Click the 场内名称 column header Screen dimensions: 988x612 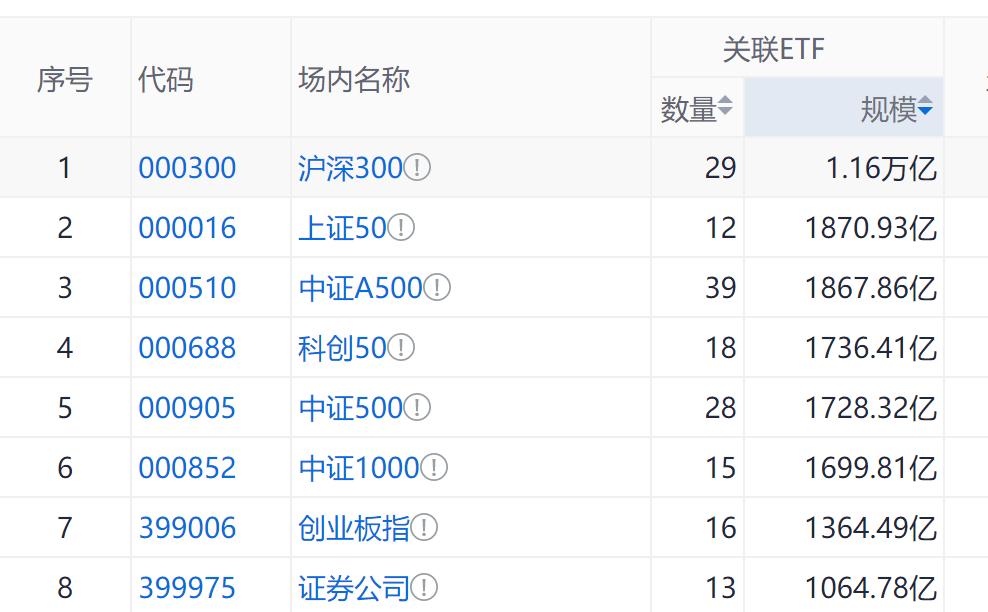pos(471,79)
